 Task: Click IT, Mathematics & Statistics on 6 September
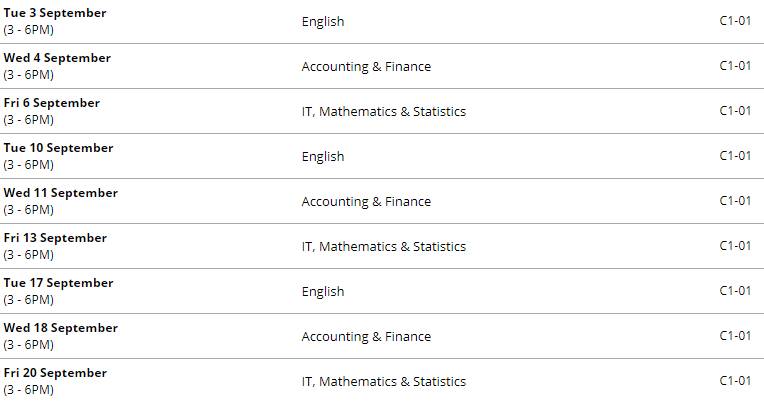tap(384, 111)
